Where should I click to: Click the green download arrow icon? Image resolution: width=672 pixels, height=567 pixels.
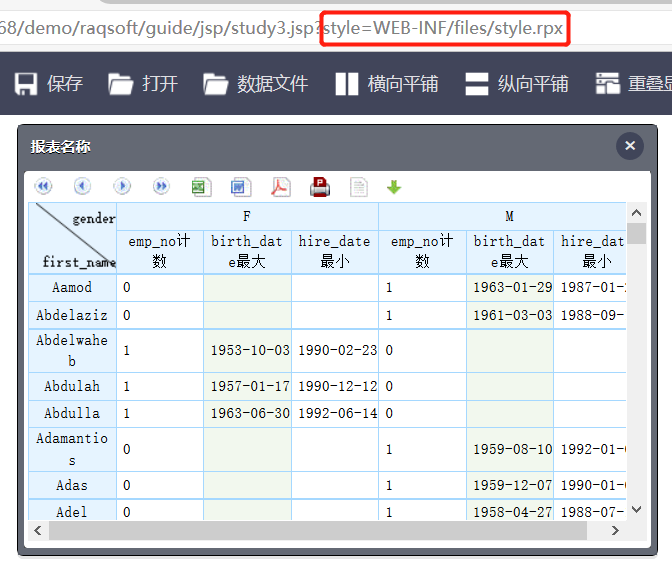tap(394, 186)
